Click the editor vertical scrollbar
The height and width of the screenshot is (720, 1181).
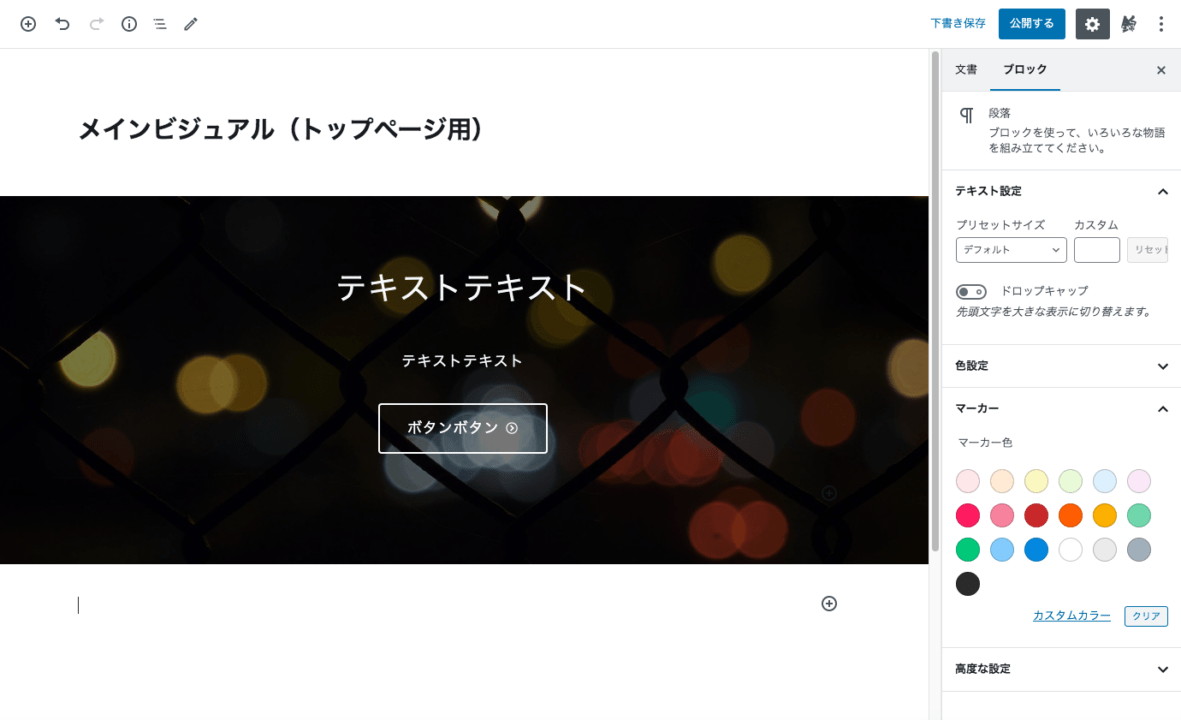(x=935, y=301)
